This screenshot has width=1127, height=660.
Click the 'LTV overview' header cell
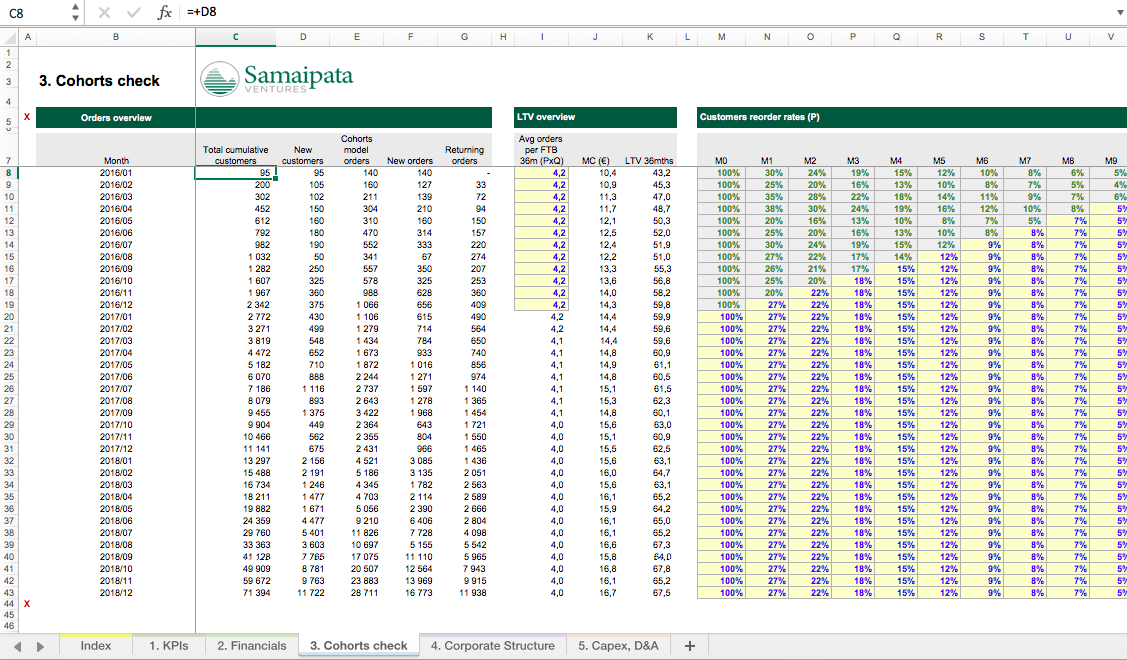pos(595,117)
